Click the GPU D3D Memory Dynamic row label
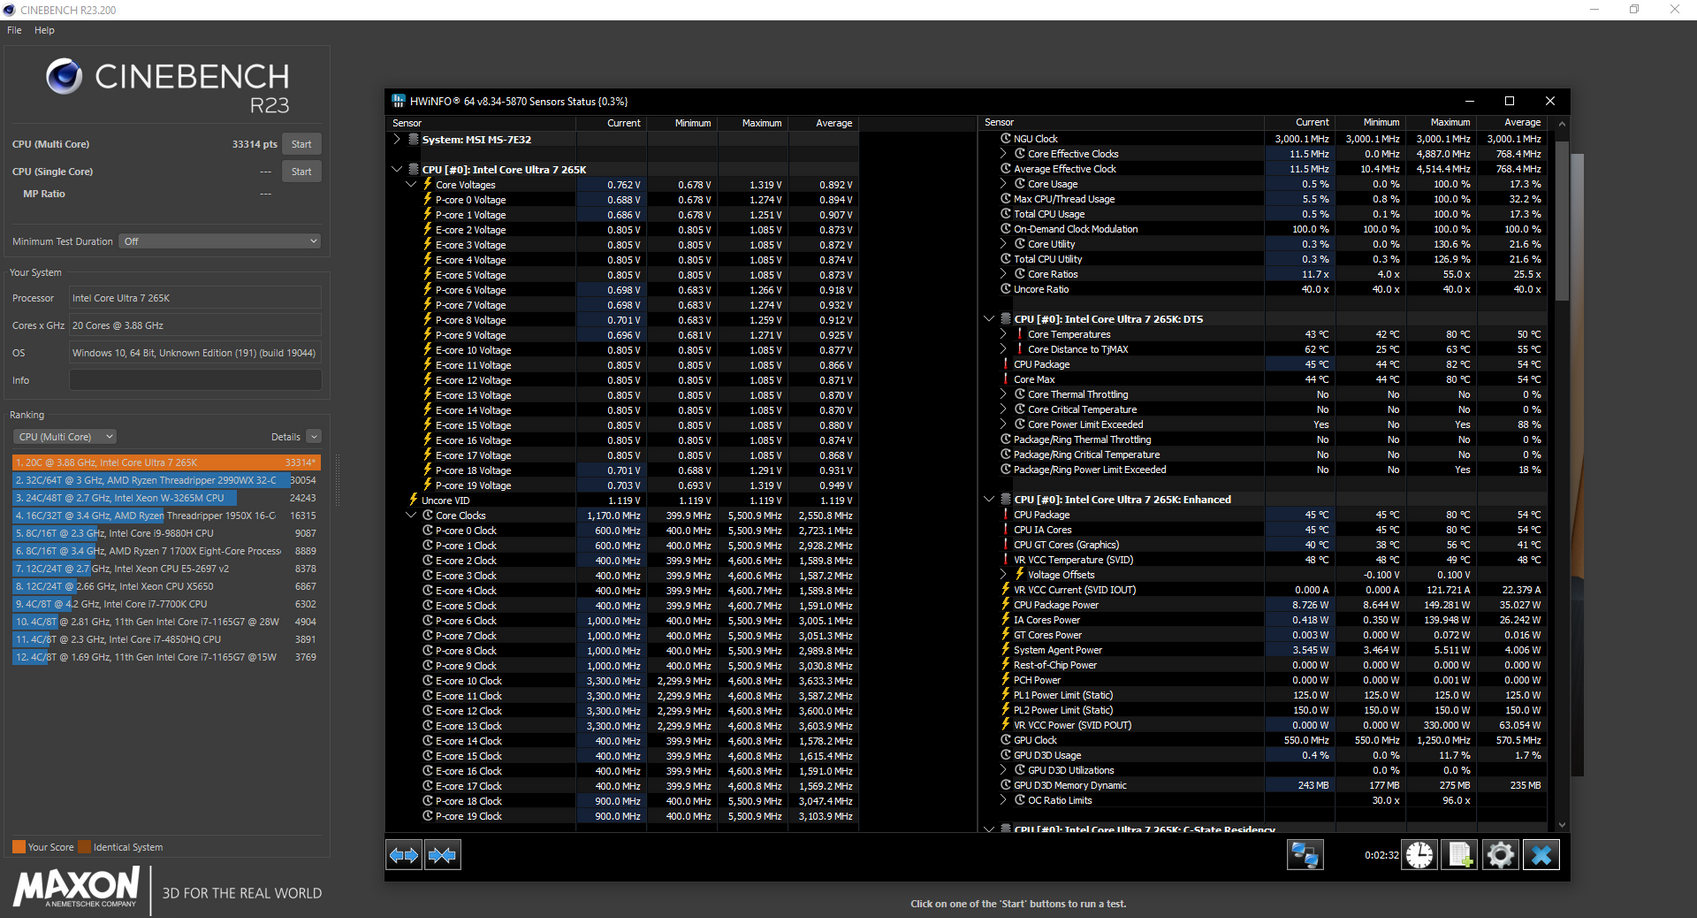Image resolution: width=1697 pixels, height=918 pixels. tap(1070, 785)
